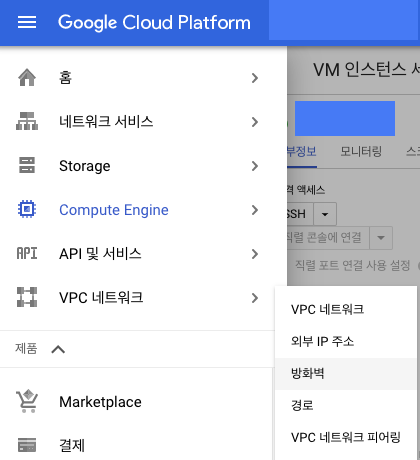
Task: Select 경로 in the submenu
Action: [346, 406]
